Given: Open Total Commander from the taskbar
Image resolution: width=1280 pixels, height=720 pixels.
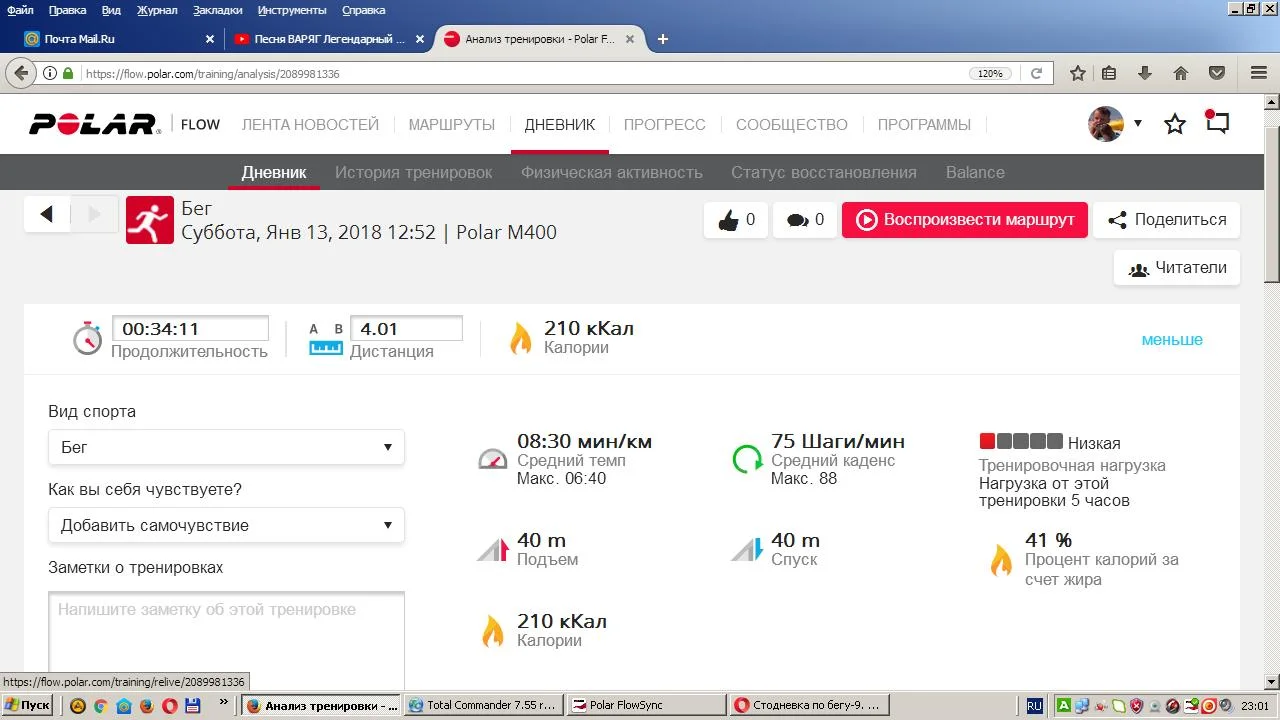Looking at the screenshot, I should click(x=484, y=705).
